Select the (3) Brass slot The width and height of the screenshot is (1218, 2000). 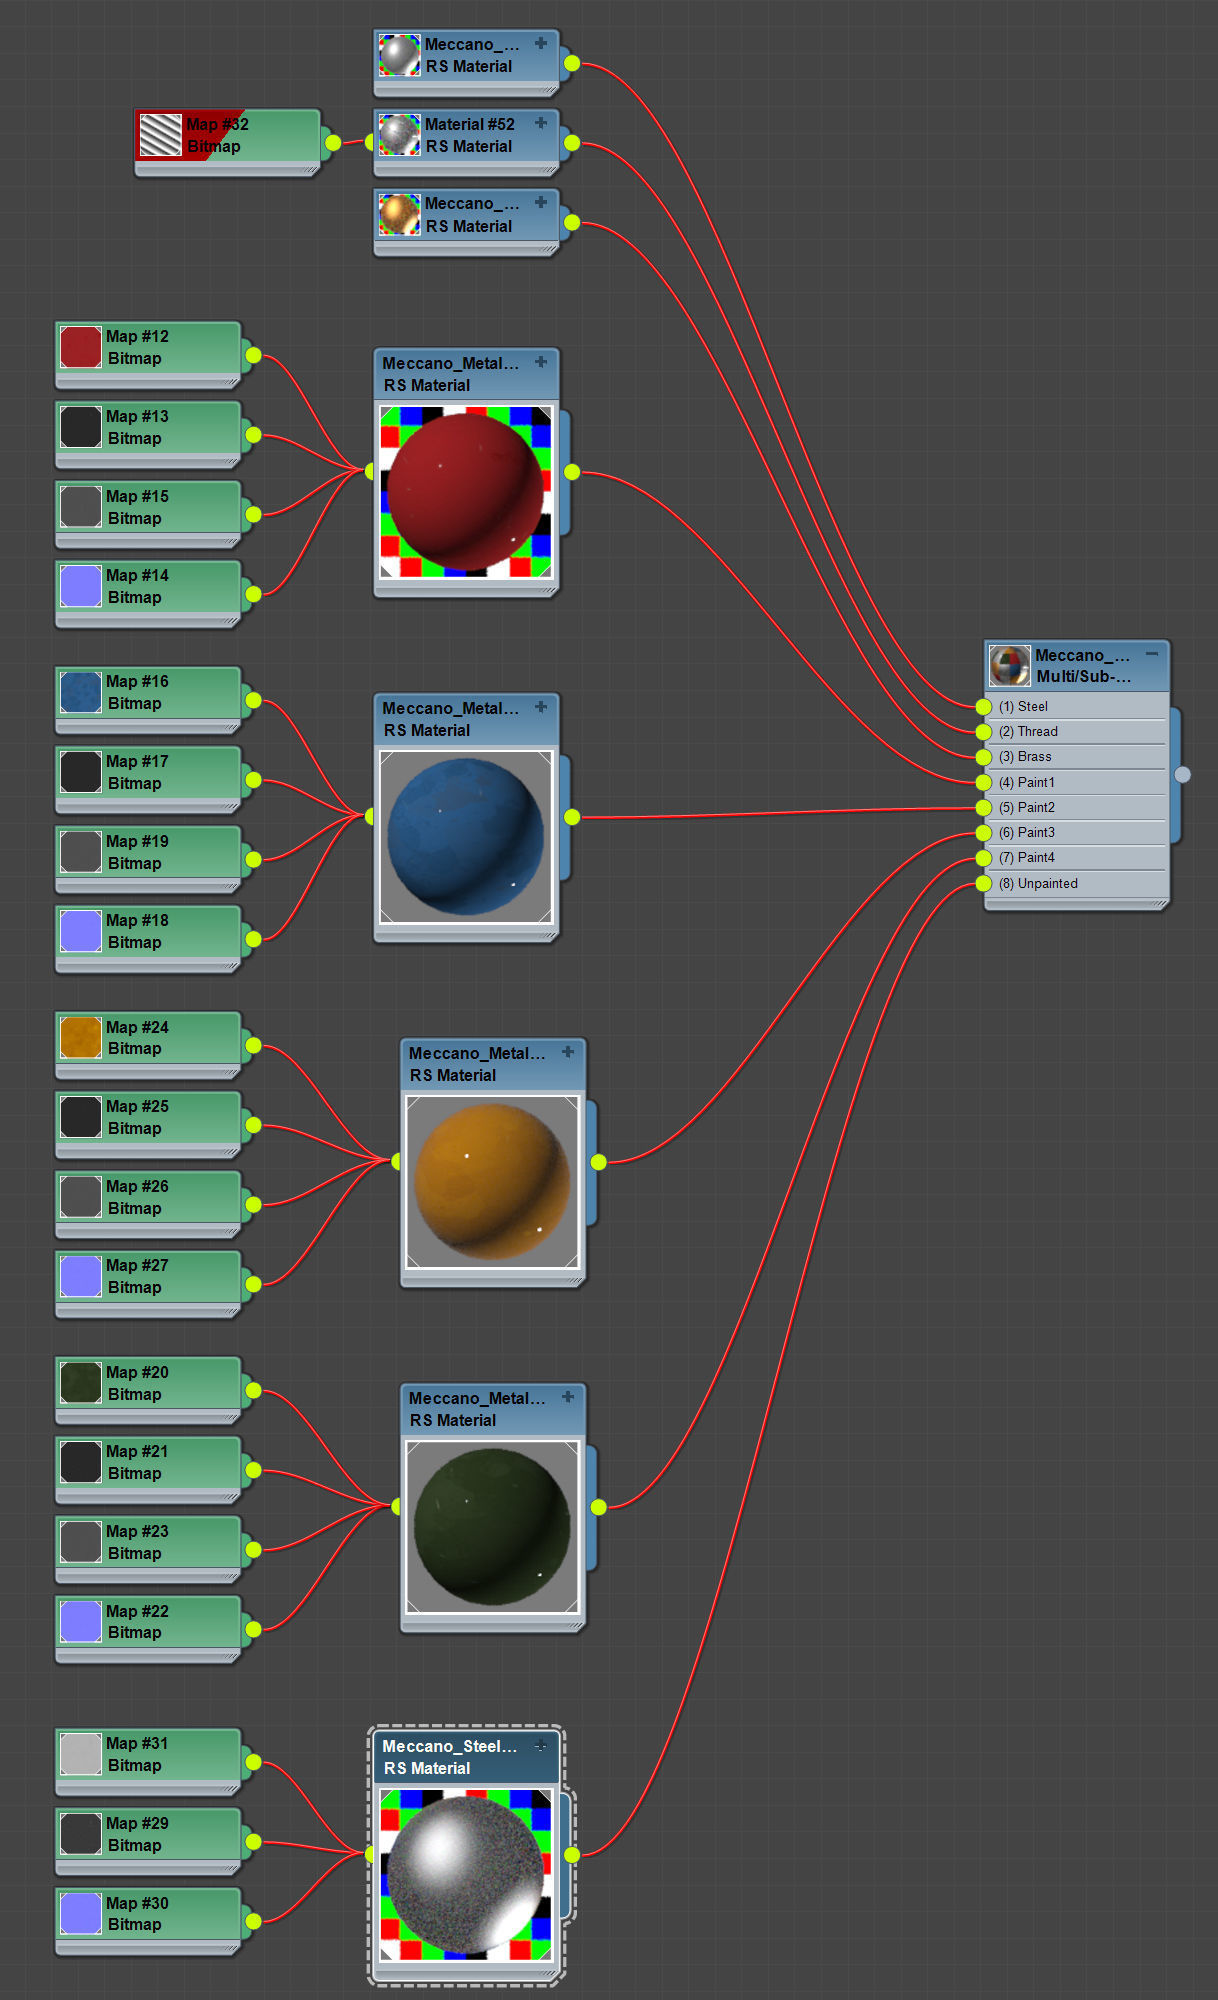click(x=1076, y=756)
